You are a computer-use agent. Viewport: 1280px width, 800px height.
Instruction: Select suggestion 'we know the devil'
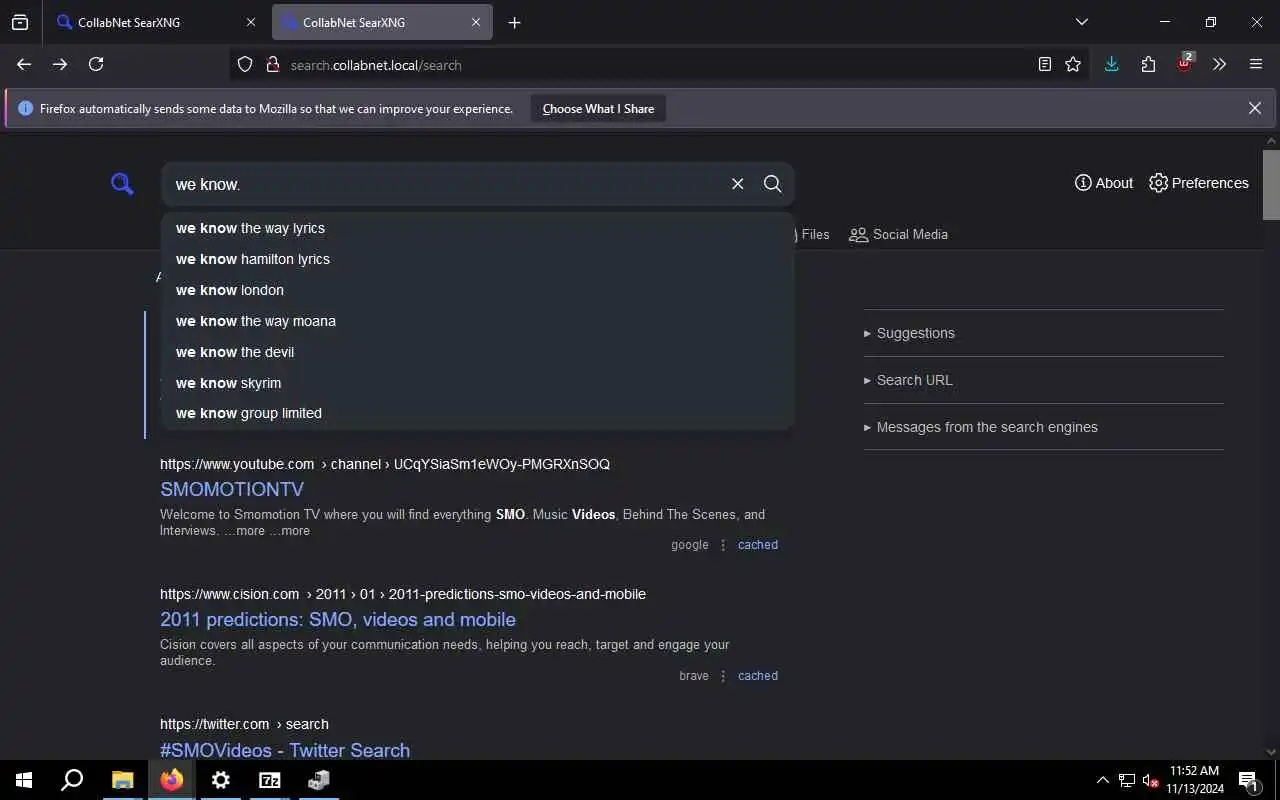click(478, 352)
